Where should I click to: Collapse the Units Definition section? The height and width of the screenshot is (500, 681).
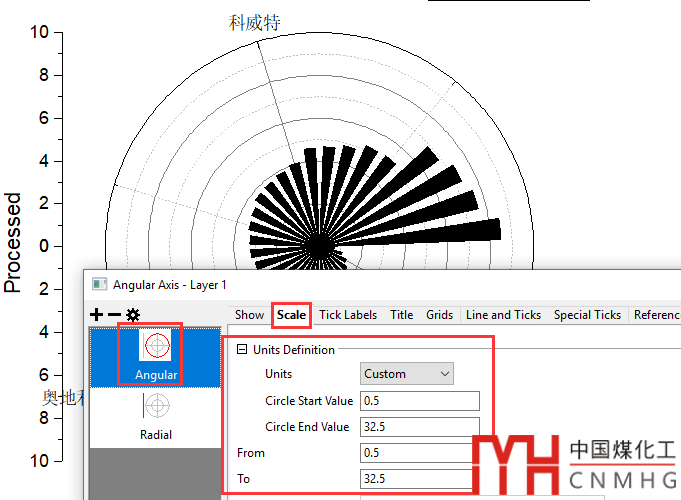point(241,350)
